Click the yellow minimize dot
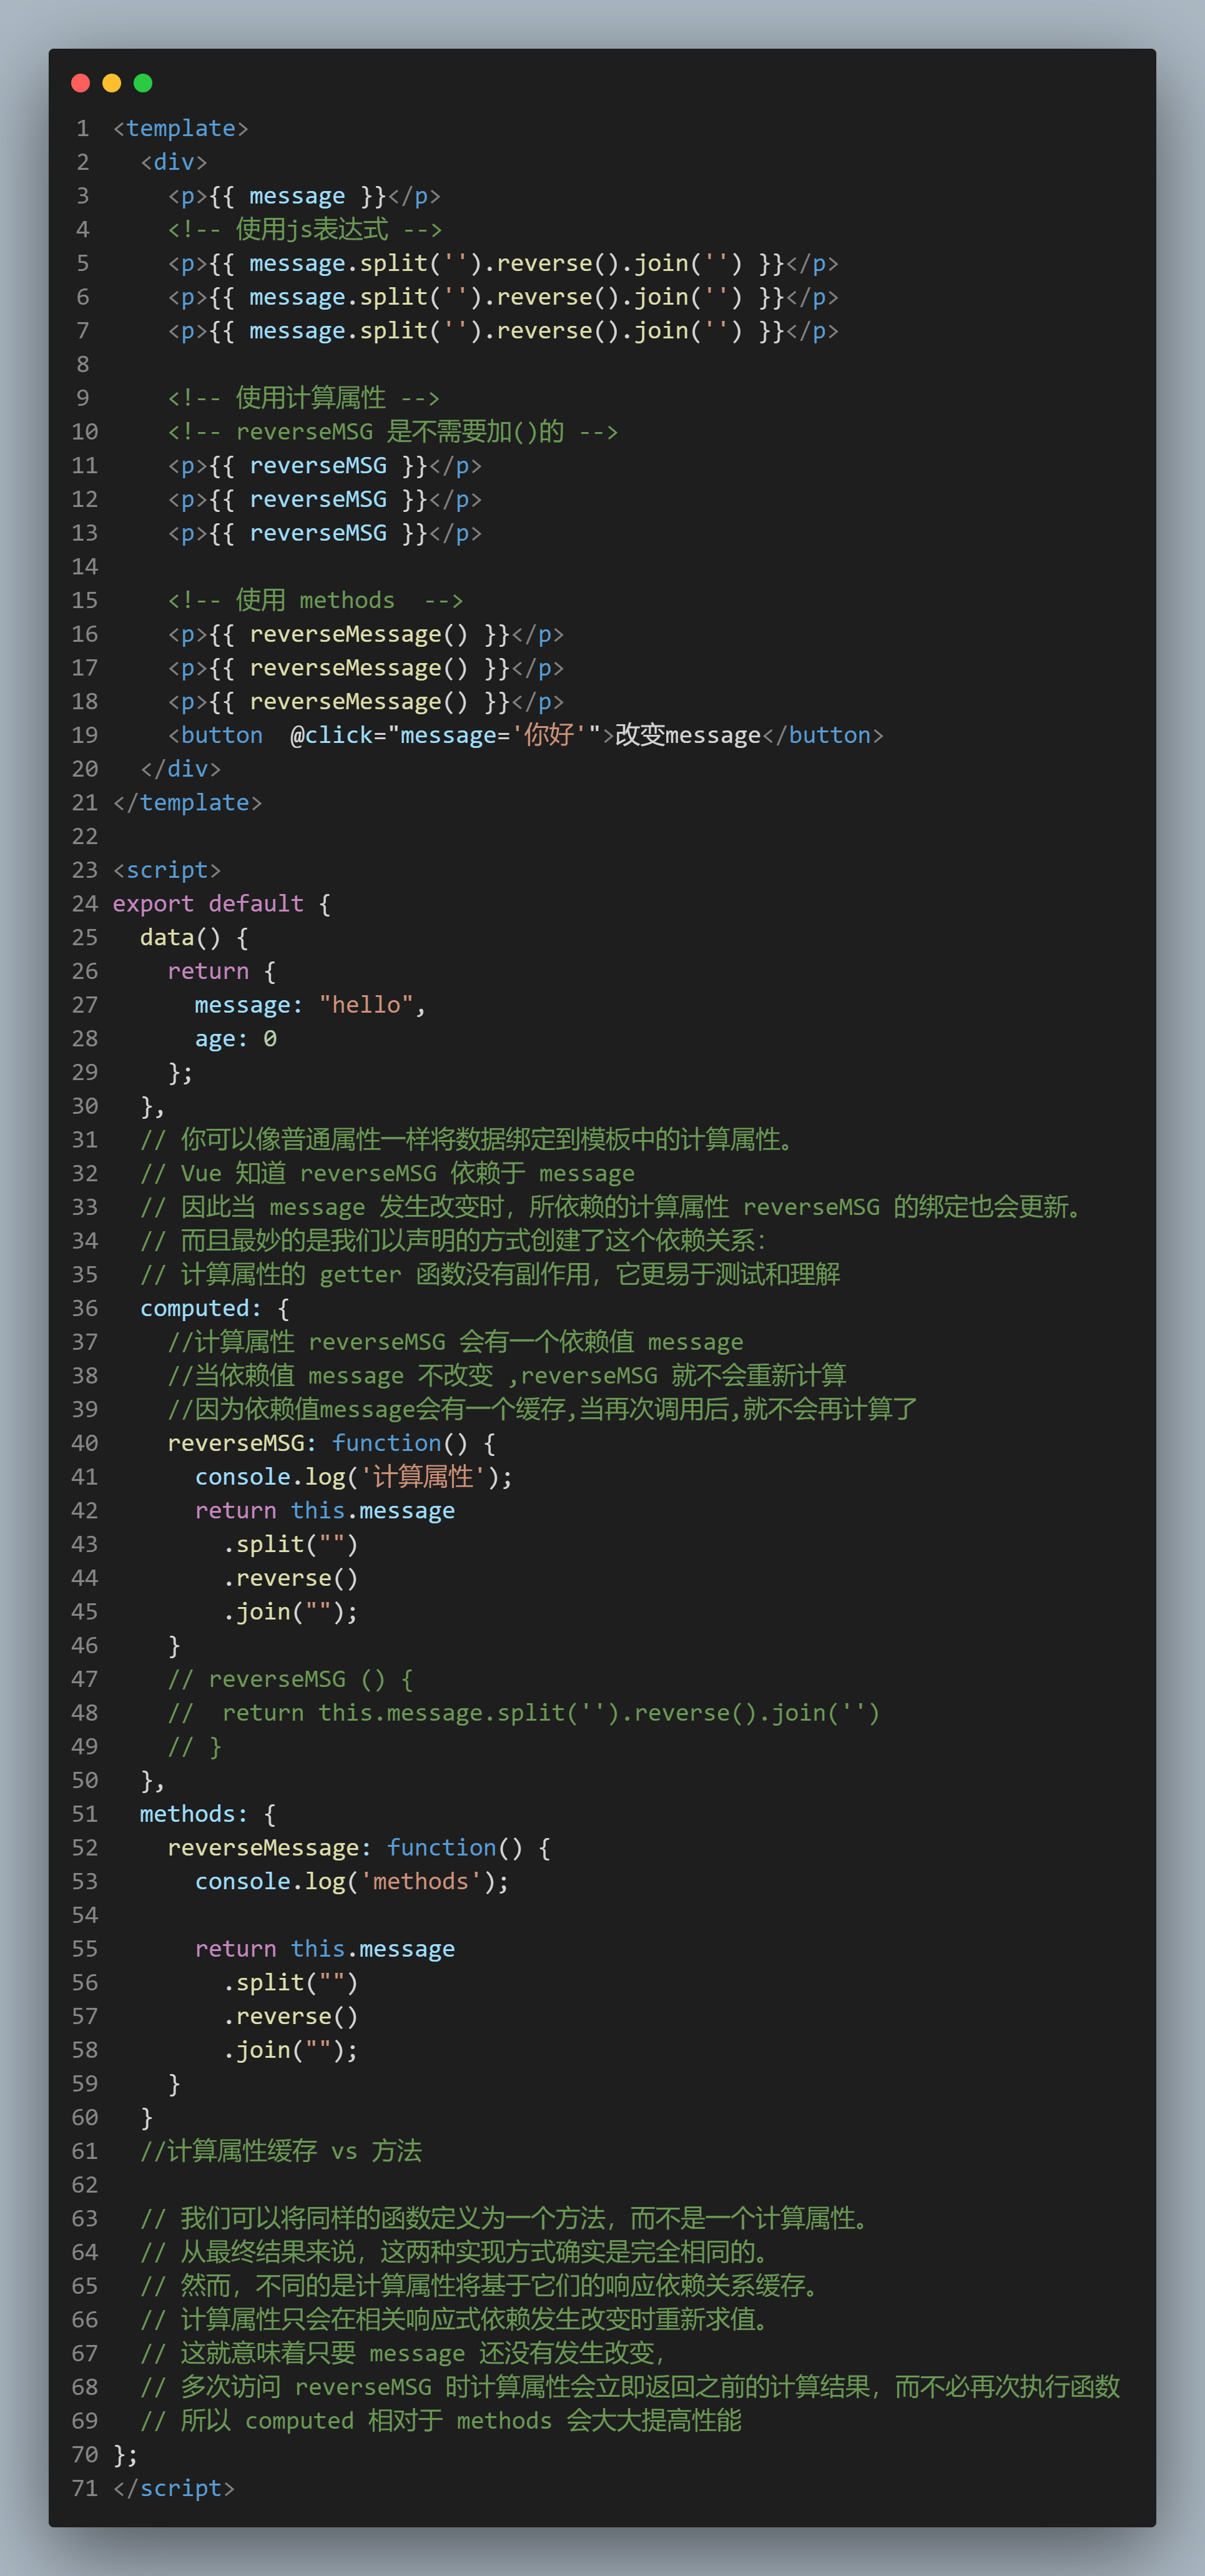The image size is (1205, 2576). (x=112, y=83)
